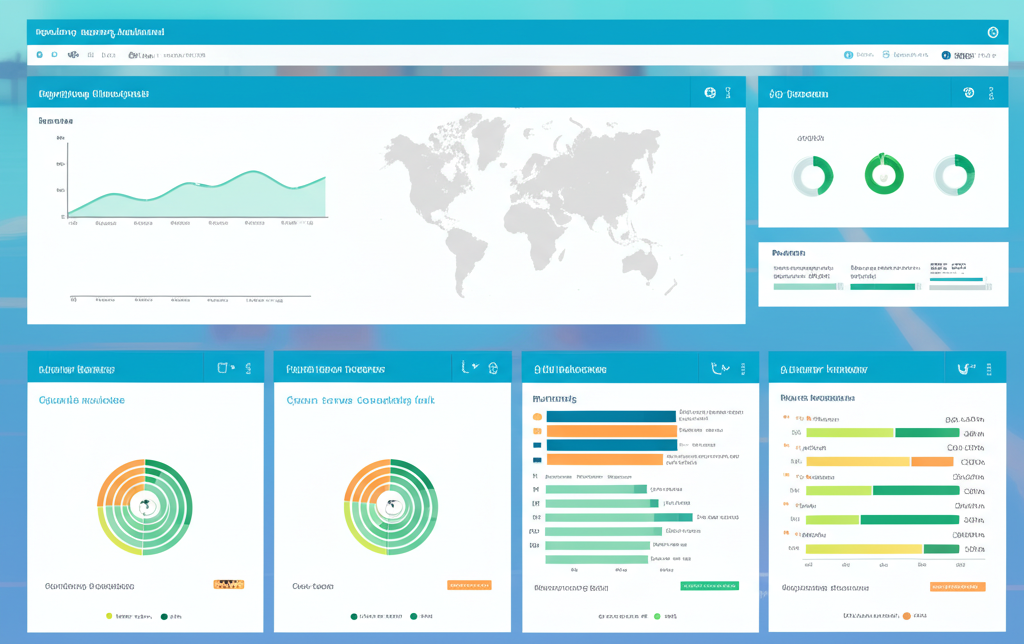Toggle the orange legend dot under stacked bar chart
Viewport: 1024px width, 644px height.
pos(907,617)
